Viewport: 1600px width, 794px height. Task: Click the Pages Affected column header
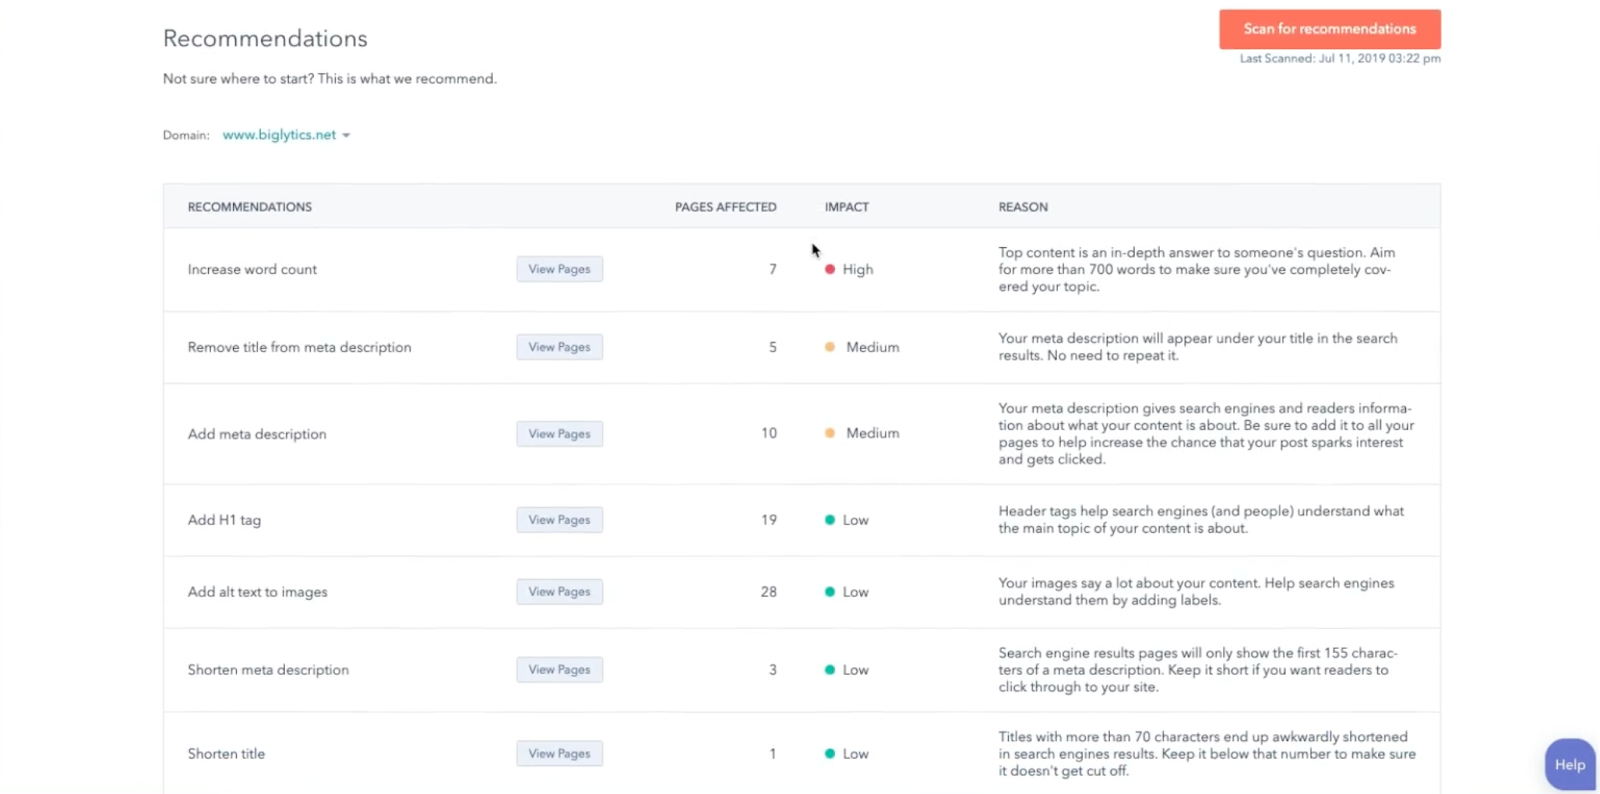[x=725, y=207]
